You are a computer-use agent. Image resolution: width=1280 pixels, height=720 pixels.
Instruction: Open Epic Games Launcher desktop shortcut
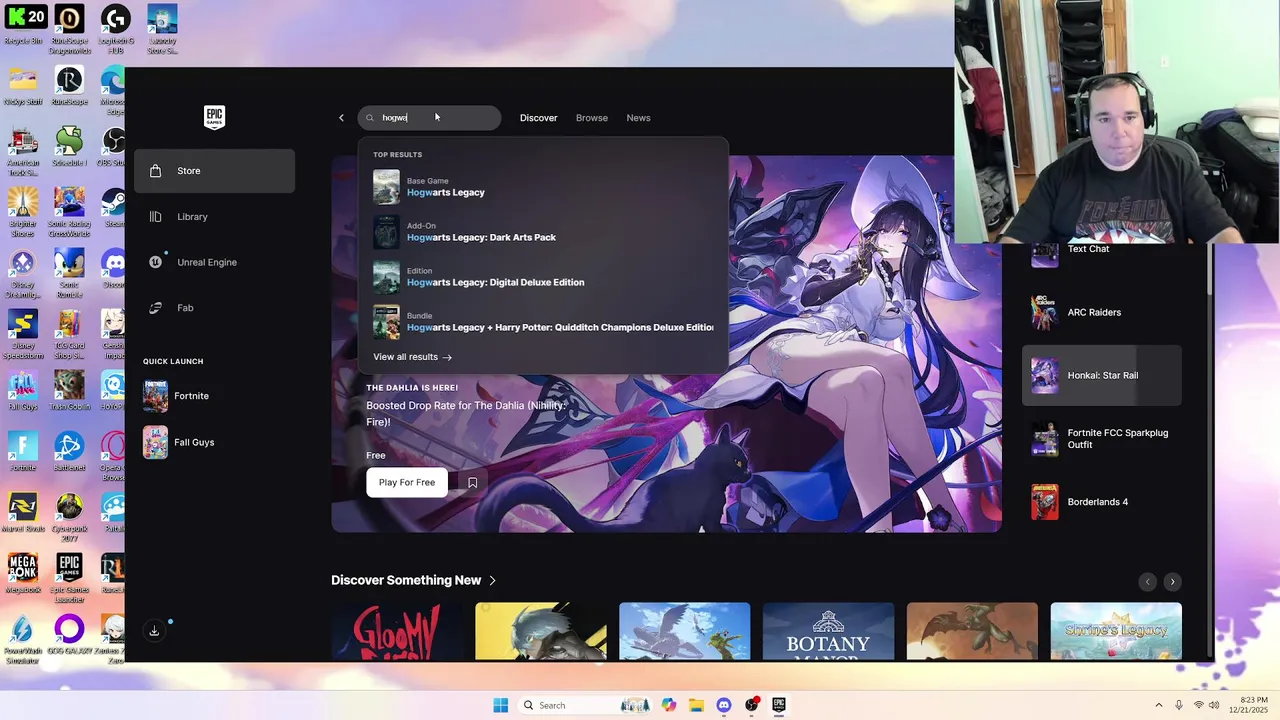click(69, 579)
